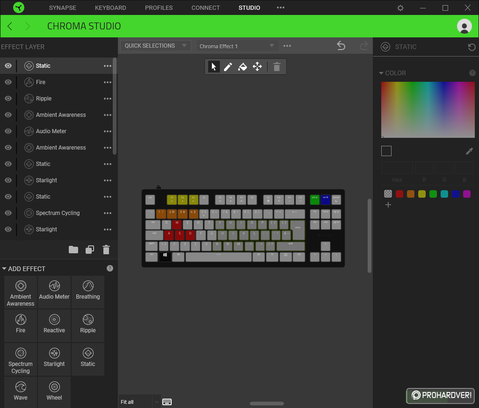Image resolution: width=479 pixels, height=408 pixels.
Task: Click the spacebar key on keyboard preview
Action: tap(218, 257)
